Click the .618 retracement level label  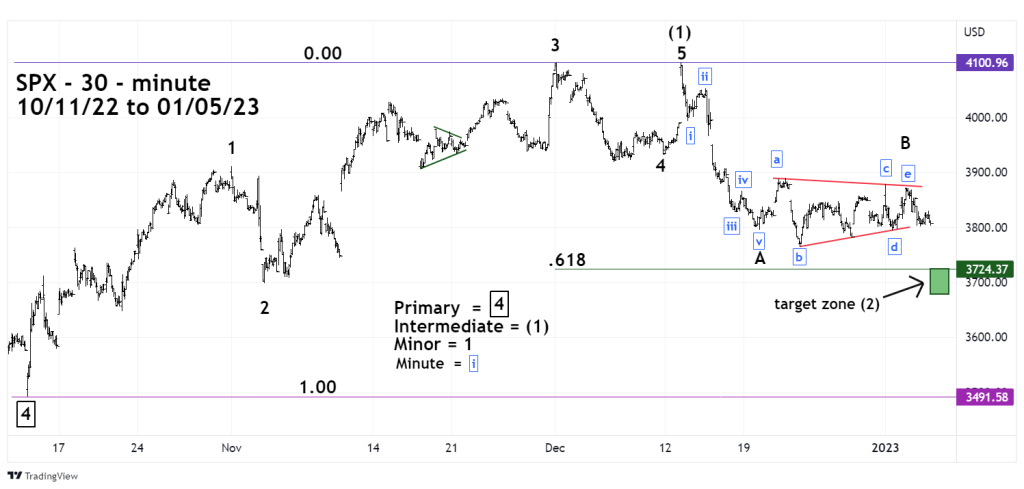567,261
